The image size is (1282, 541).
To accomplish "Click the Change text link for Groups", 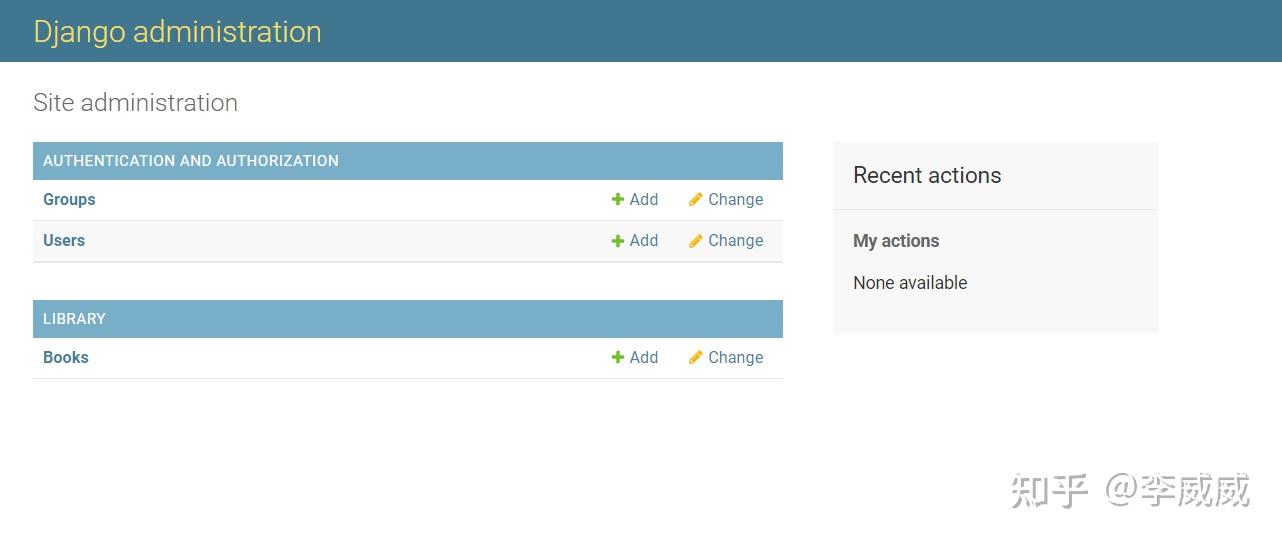I will pyautogui.click(x=736, y=200).
